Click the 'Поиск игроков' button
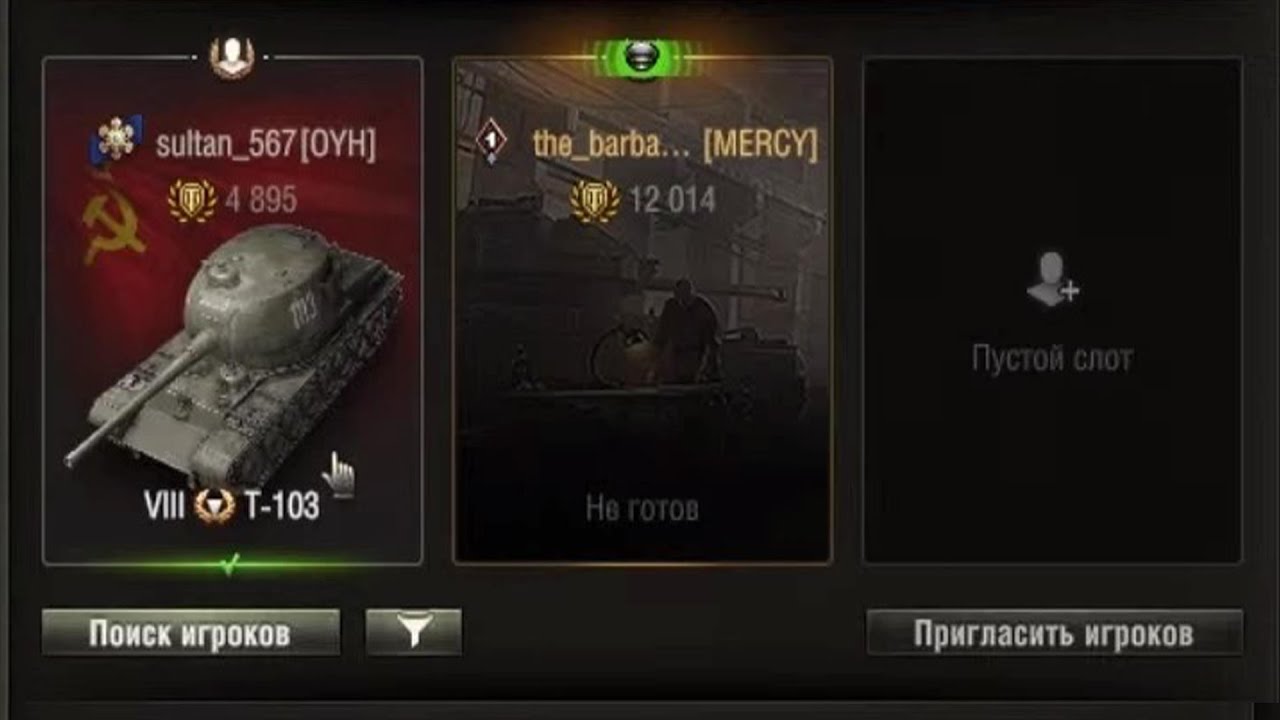The height and width of the screenshot is (720, 1280). pos(191,633)
